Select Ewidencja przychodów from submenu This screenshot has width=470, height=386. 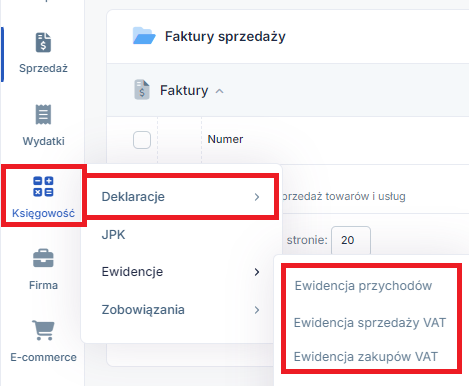(x=363, y=286)
